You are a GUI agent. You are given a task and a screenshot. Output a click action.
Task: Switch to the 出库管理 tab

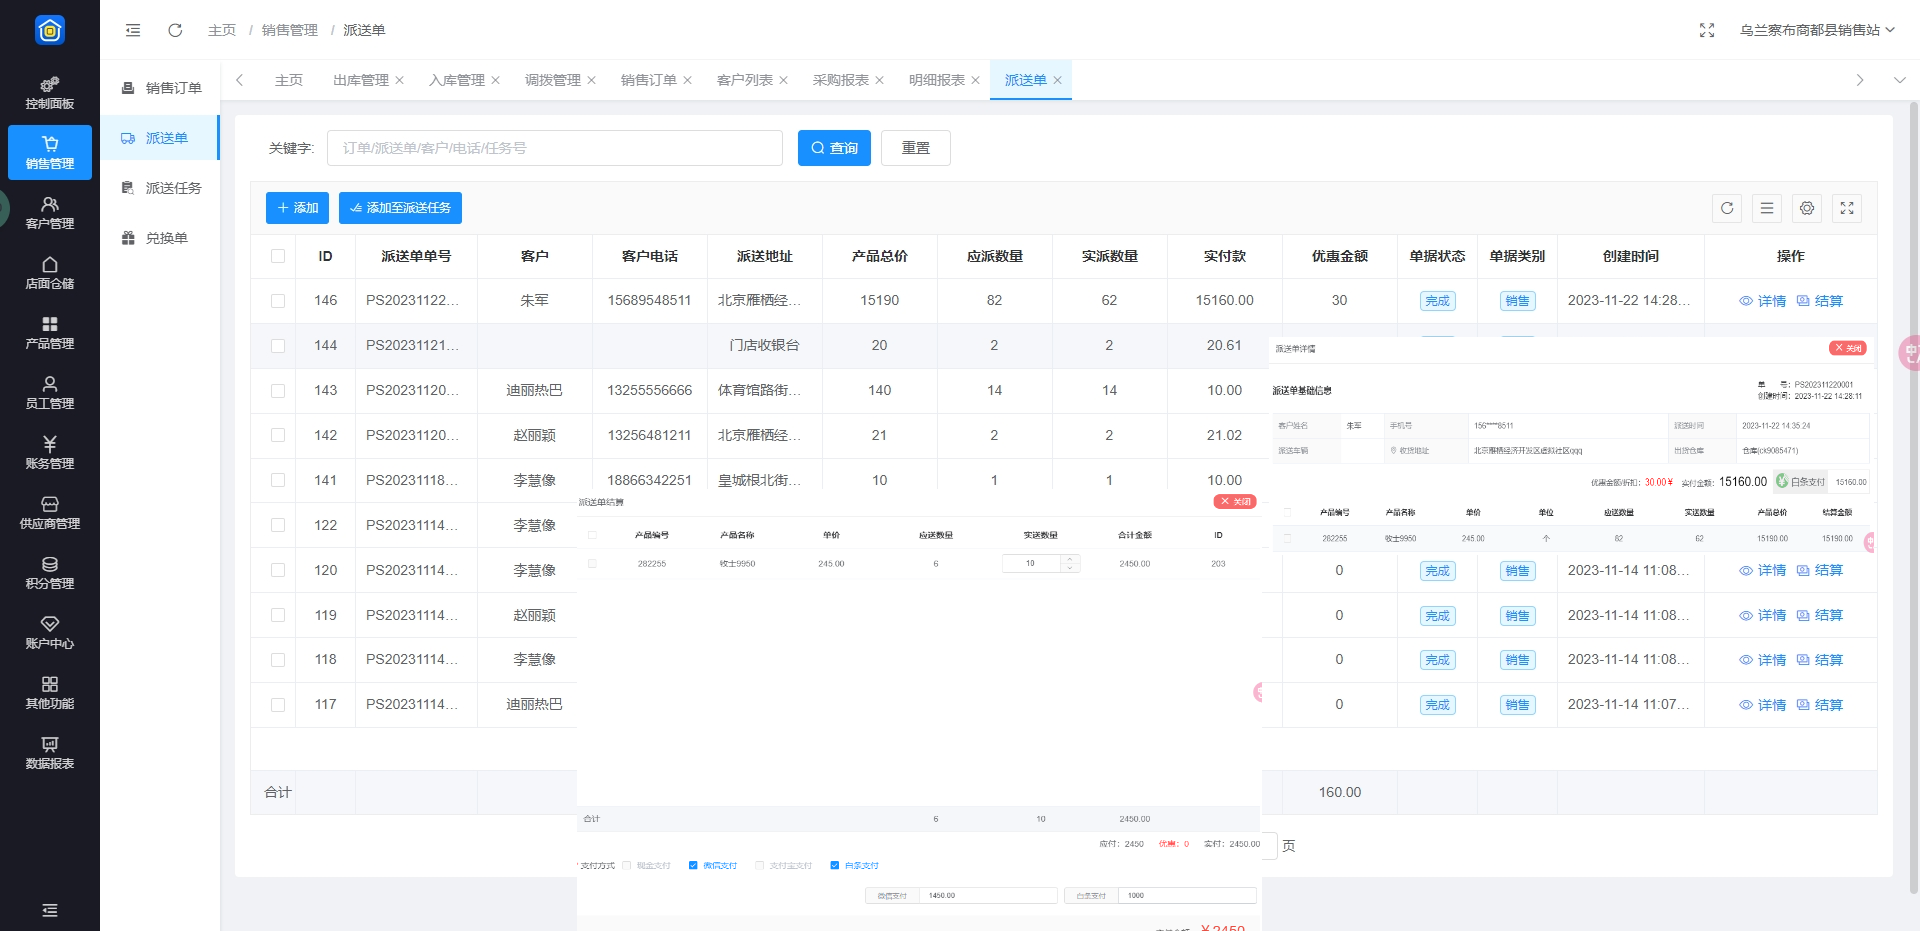coord(360,80)
